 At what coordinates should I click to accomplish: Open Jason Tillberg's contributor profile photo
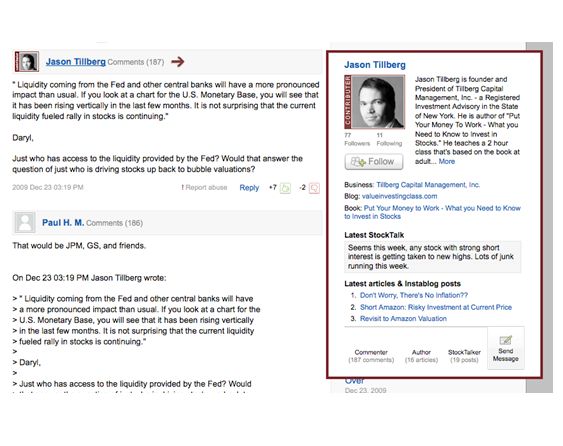pyautogui.click(x=374, y=102)
